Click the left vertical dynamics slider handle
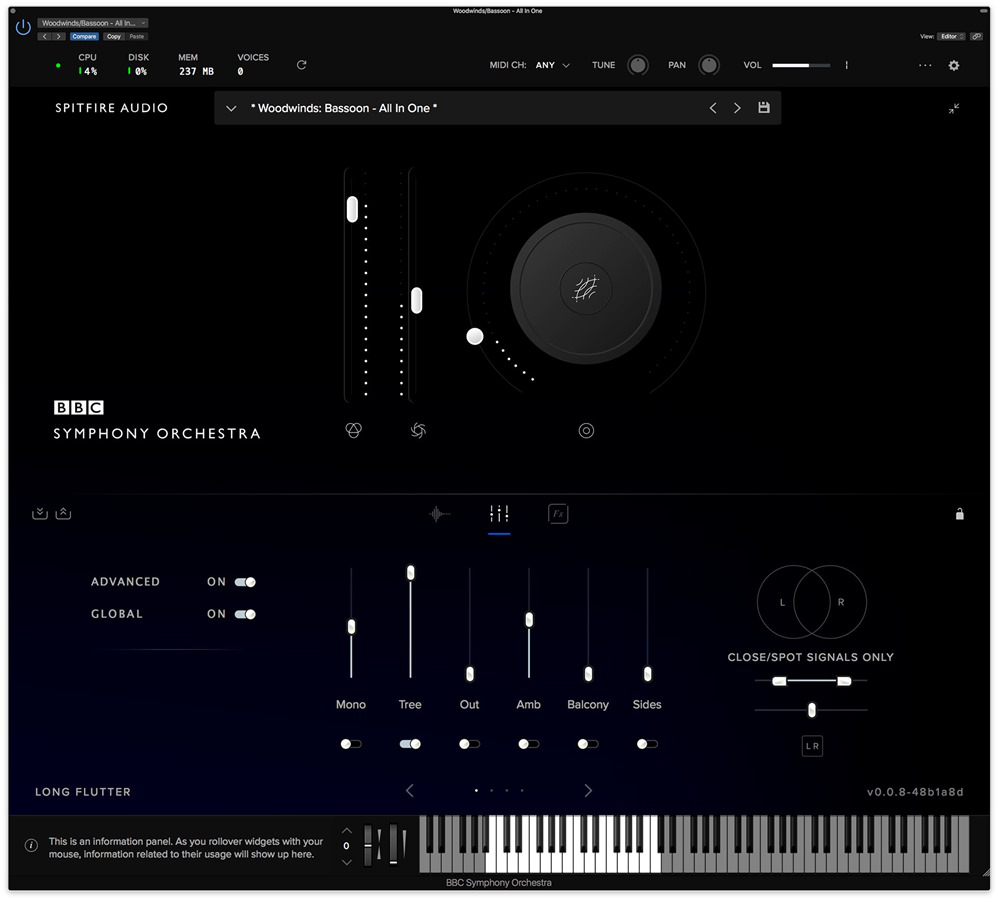The width and height of the screenshot is (998, 900). click(x=352, y=209)
